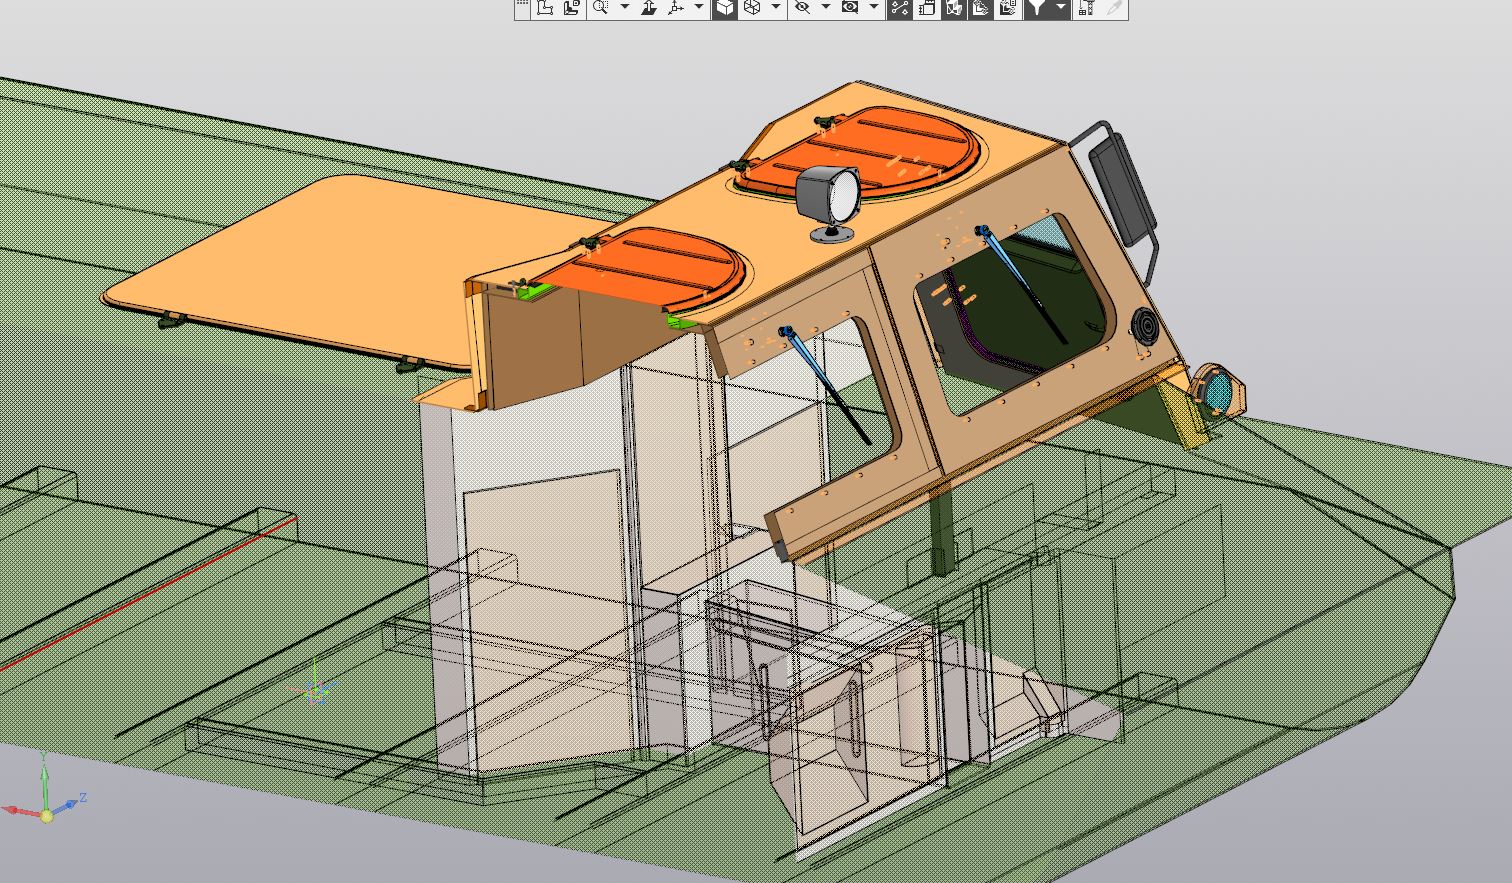Click the normal-to-plane view icon
This screenshot has height=883, width=1512.
[x=648, y=8]
